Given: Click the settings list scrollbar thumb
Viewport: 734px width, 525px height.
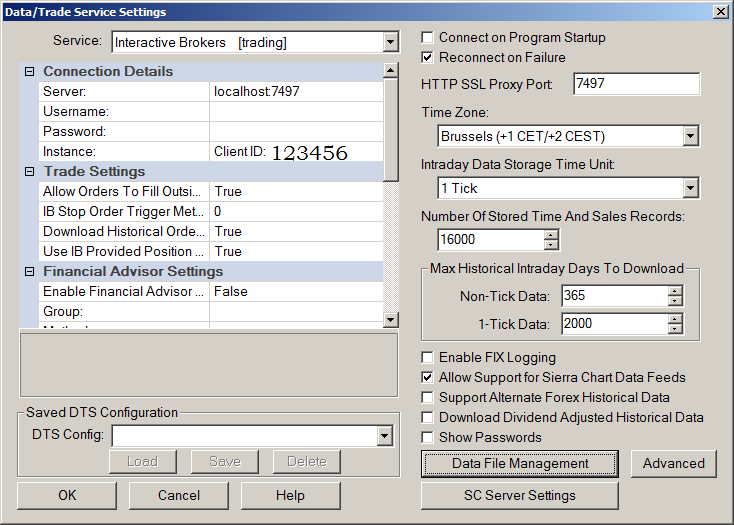Looking at the screenshot, I should click(390, 130).
